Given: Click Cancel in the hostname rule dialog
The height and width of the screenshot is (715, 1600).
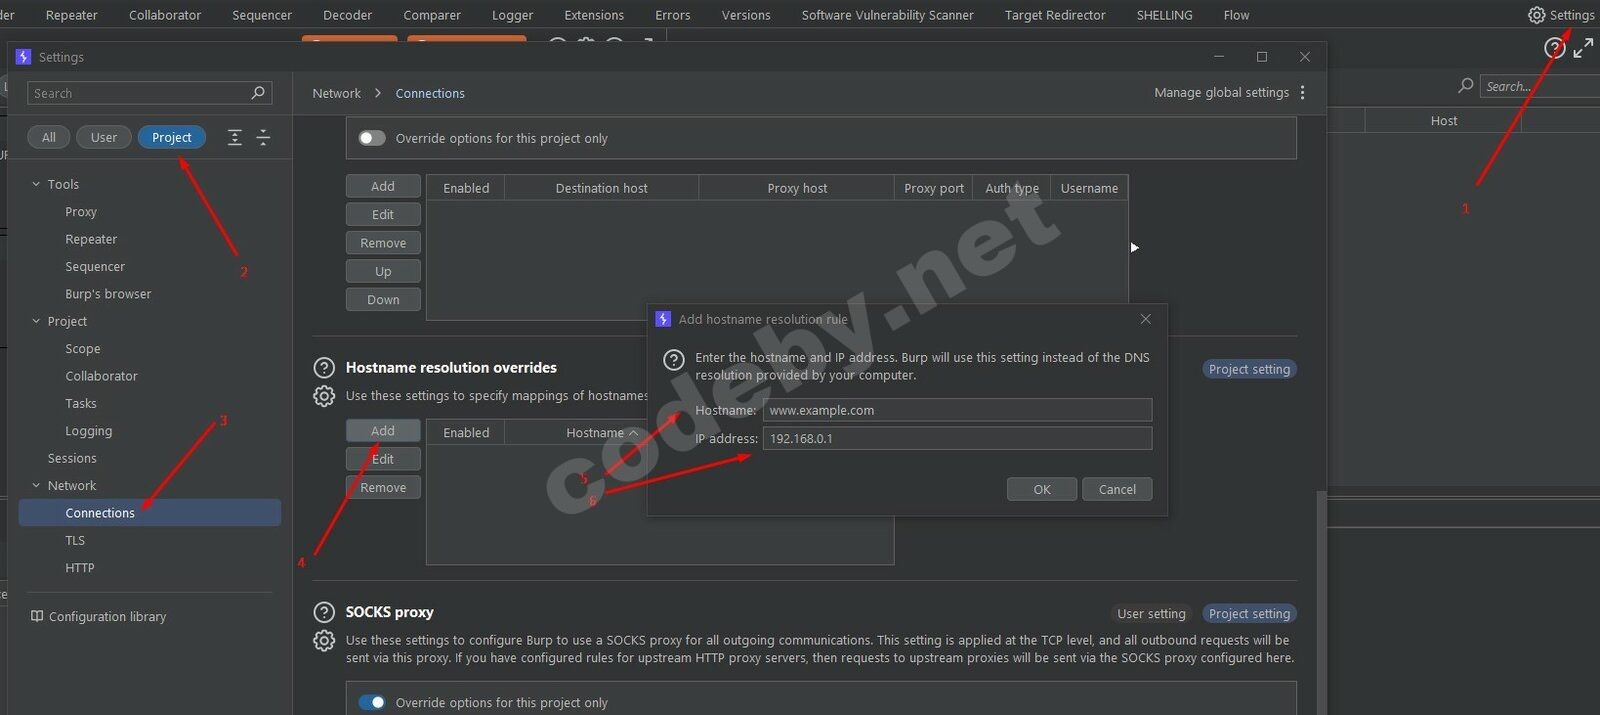Looking at the screenshot, I should pos(1117,489).
